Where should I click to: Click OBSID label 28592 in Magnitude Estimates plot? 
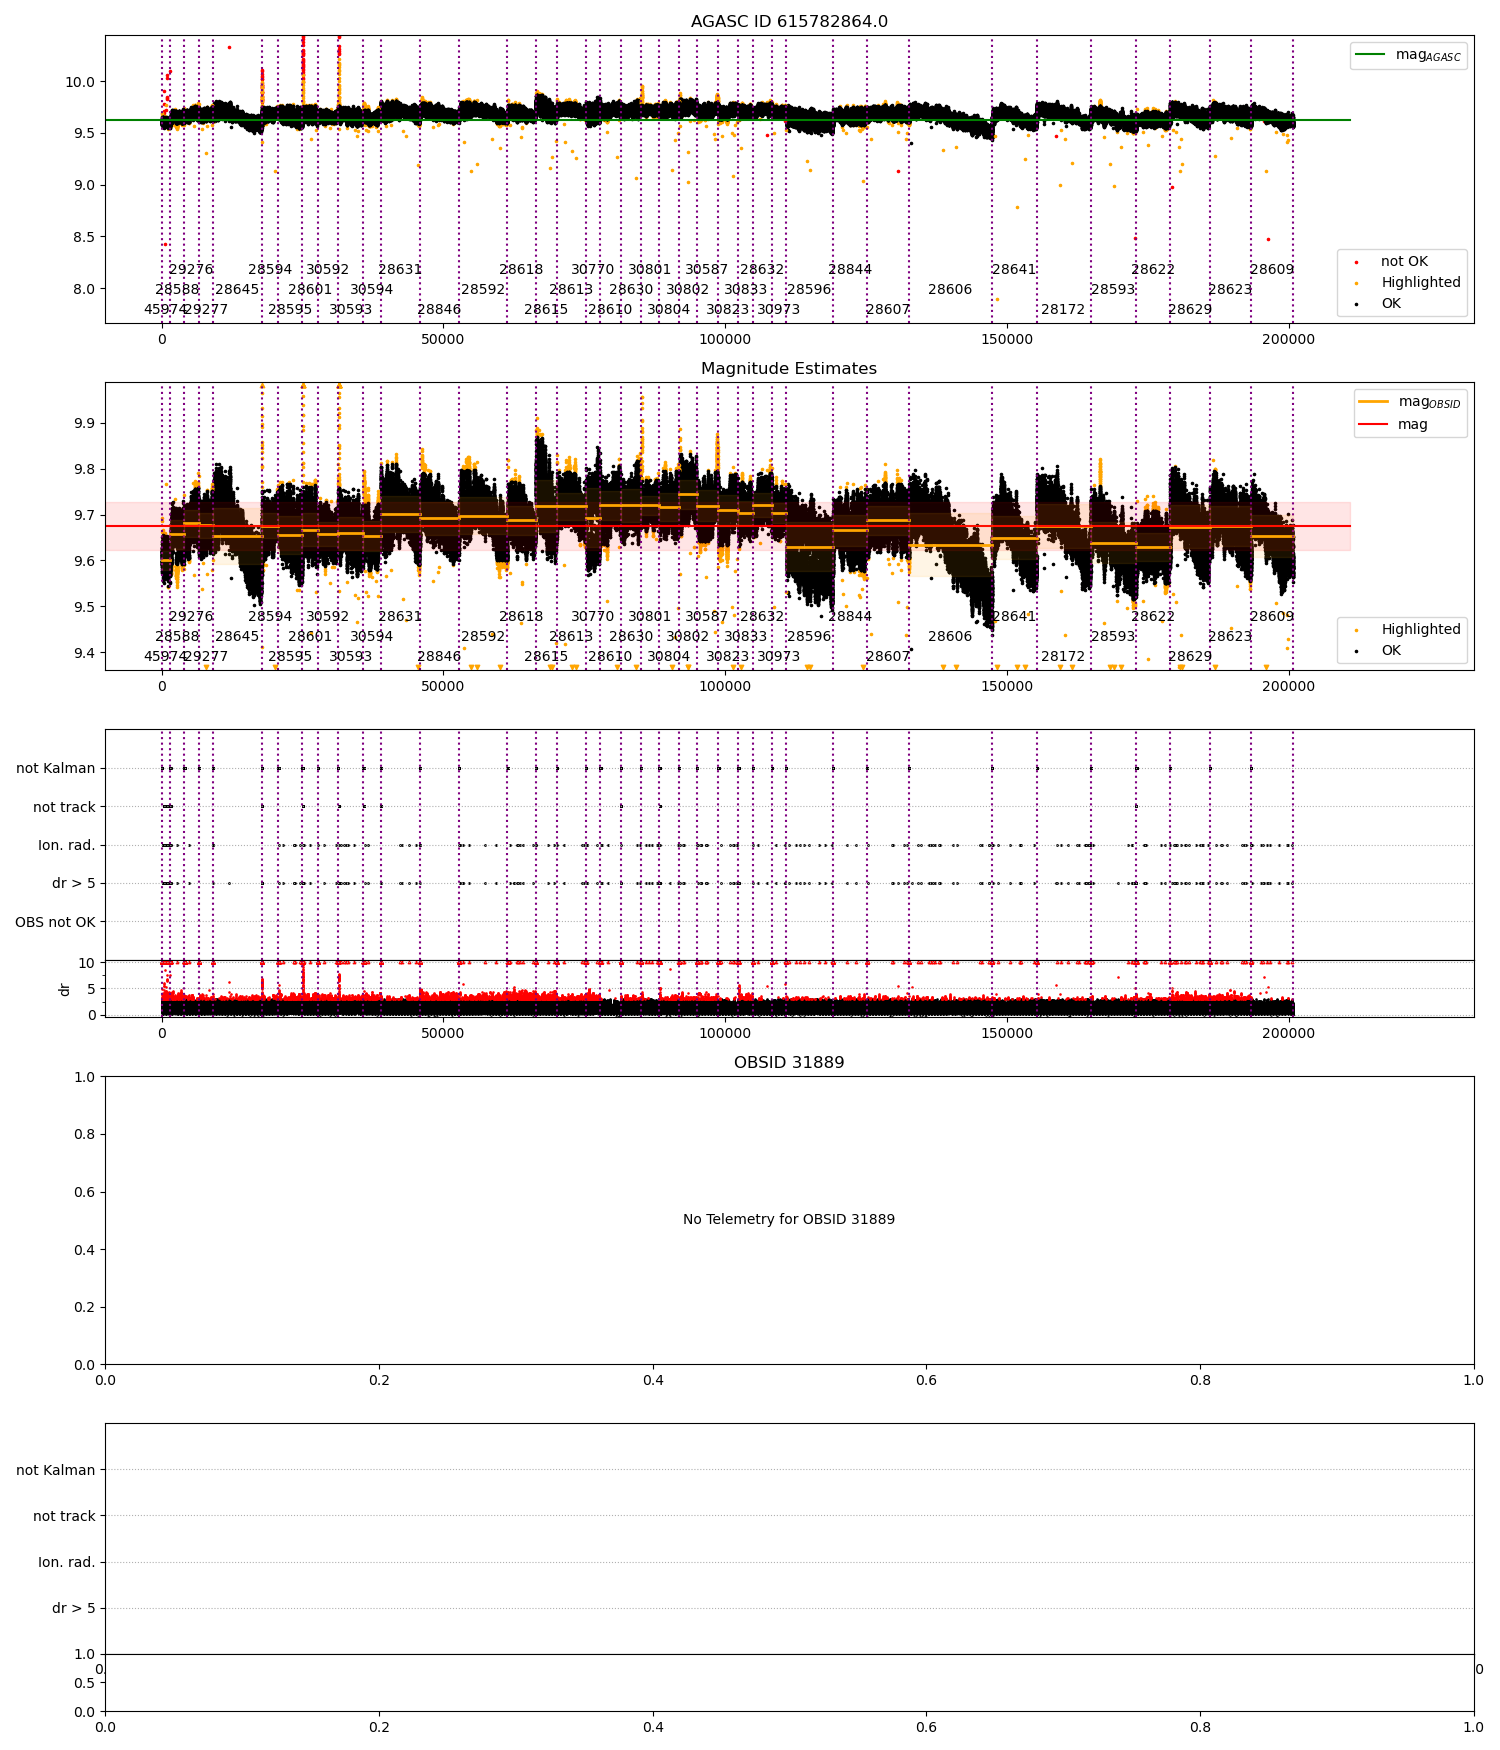(483, 636)
